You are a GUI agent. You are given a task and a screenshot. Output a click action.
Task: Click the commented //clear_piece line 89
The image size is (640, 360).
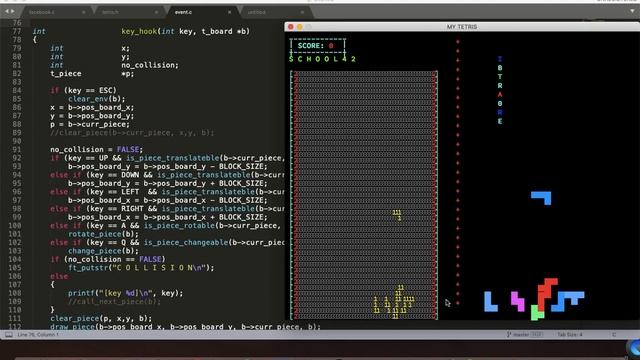tap(132, 133)
